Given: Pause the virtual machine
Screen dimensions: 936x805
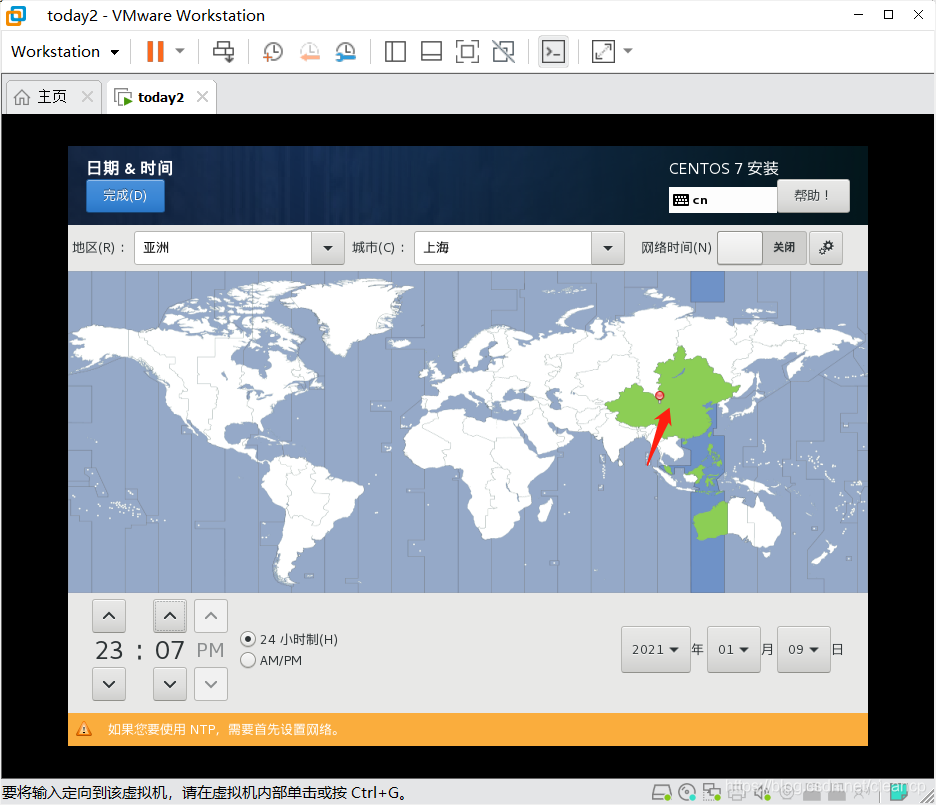Looking at the screenshot, I should 155,51.
